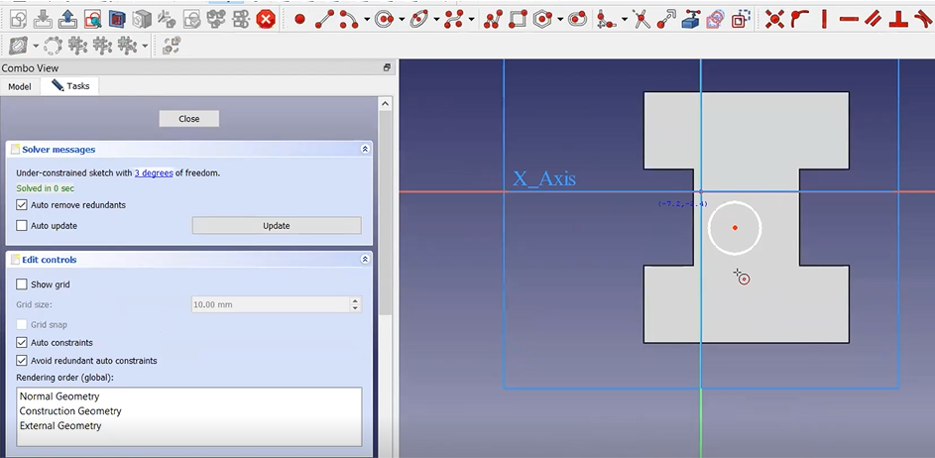The height and width of the screenshot is (458, 935).
Task: Click the View sketch icon
Action: click(92, 20)
